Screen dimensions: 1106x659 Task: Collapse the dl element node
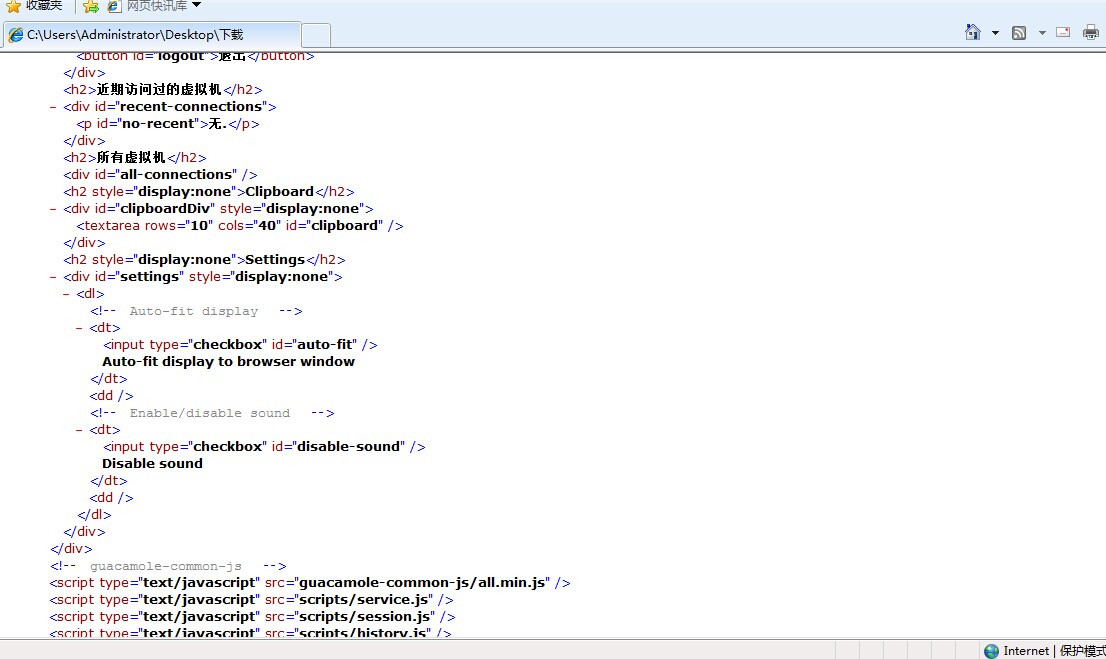click(66, 294)
